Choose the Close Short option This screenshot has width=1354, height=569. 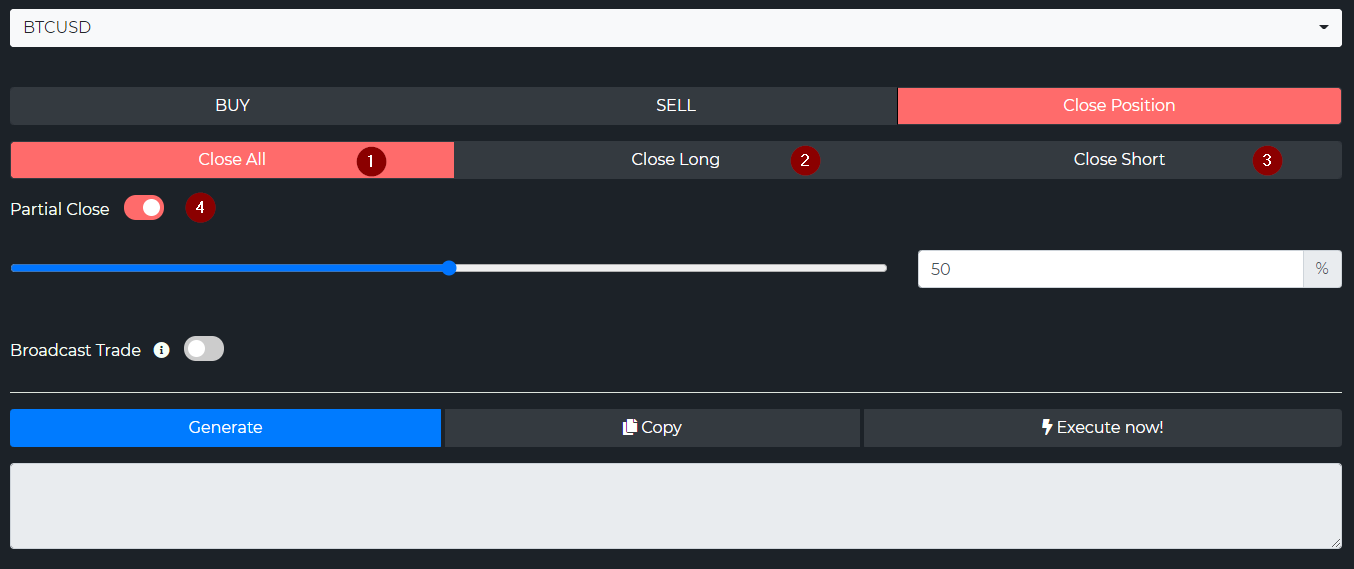tap(1118, 160)
